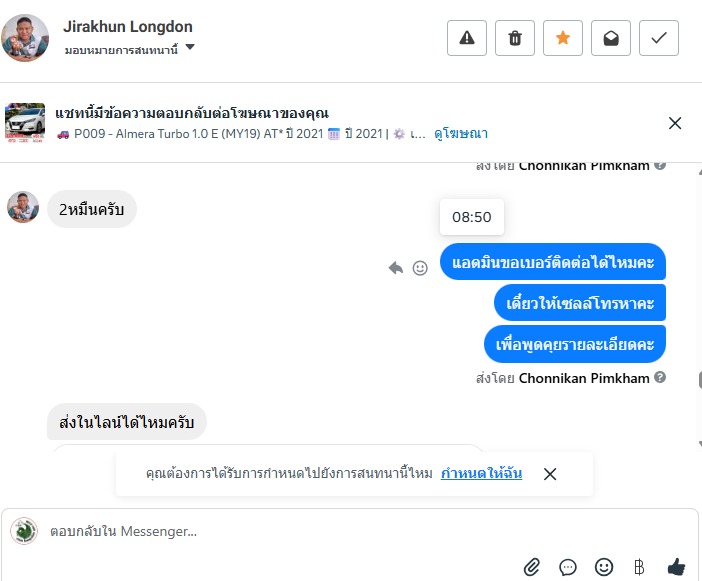Open the assign conversation dropdown arrow
Image resolution: width=702 pixels, height=581 pixels.
tap(190, 47)
